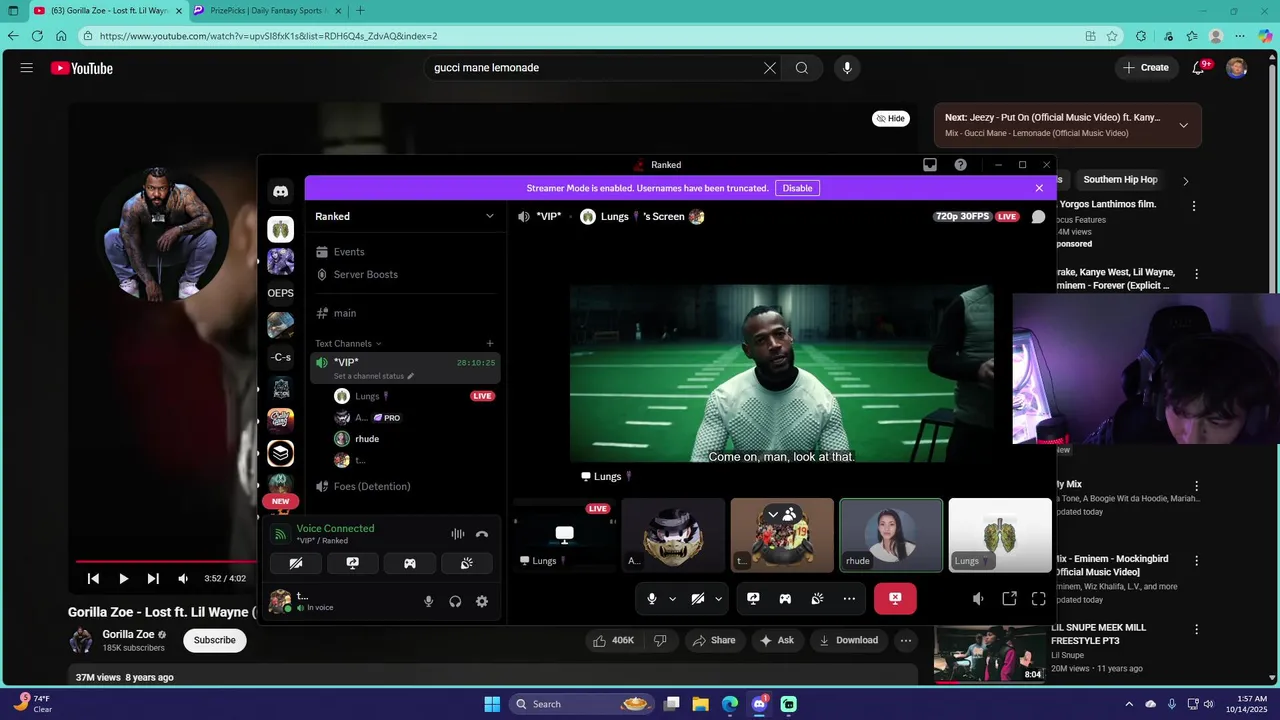This screenshot has width=1280, height=720.
Task: Stop watching stream red button
Action: pos(895,599)
